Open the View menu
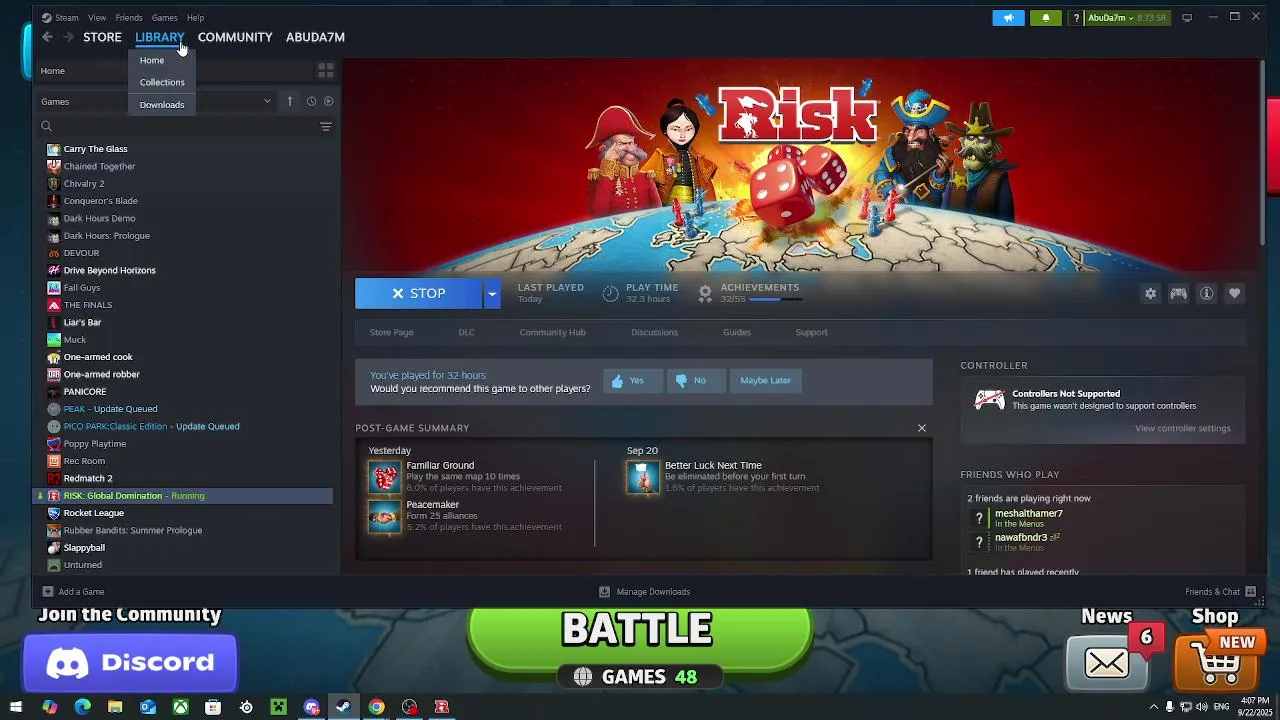 (97, 17)
